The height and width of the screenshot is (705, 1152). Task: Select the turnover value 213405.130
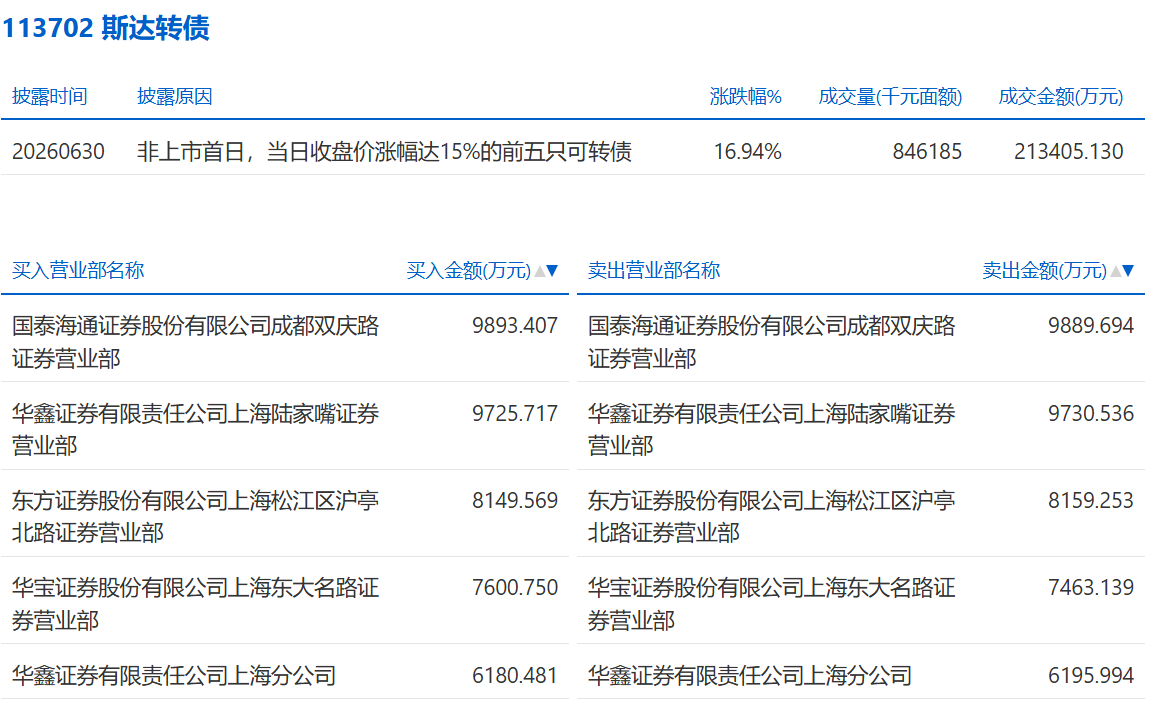click(1069, 152)
